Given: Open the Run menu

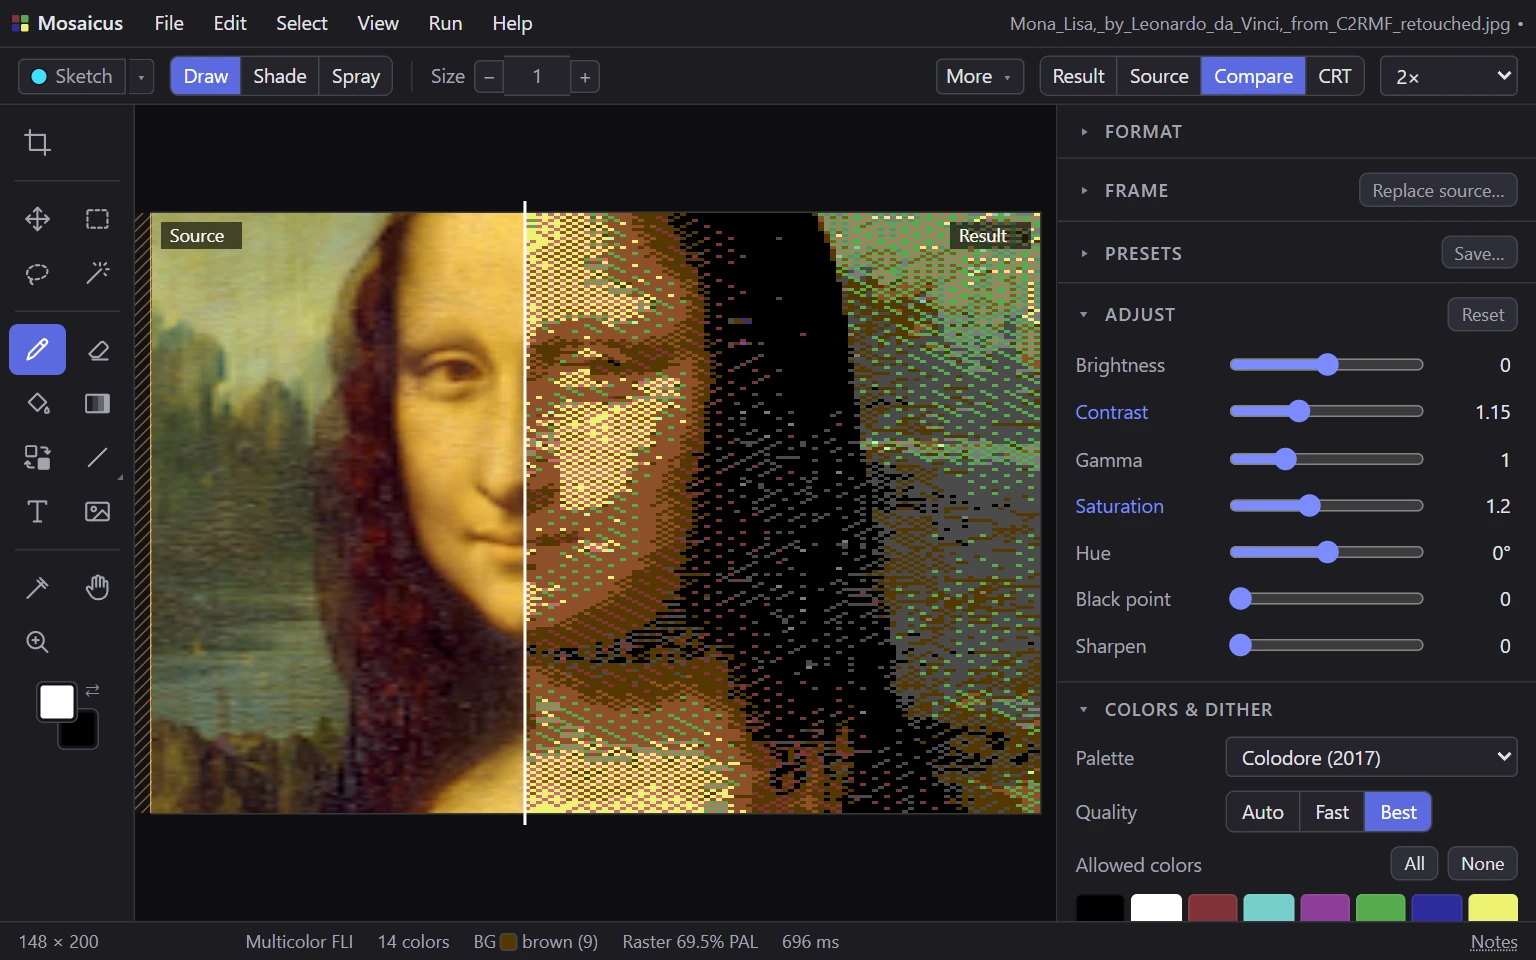Looking at the screenshot, I should click(x=445, y=23).
